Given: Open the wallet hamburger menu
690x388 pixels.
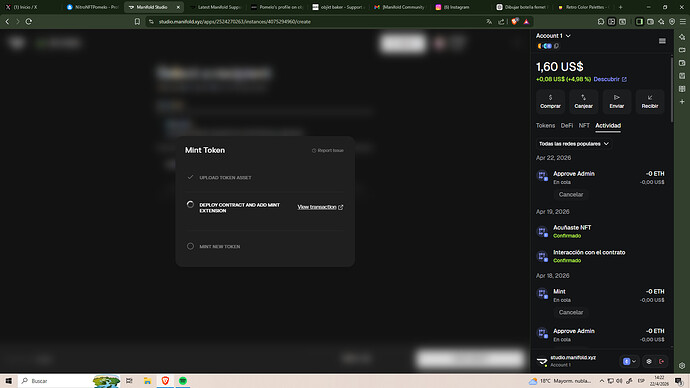Looking at the screenshot, I should click(662, 41).
